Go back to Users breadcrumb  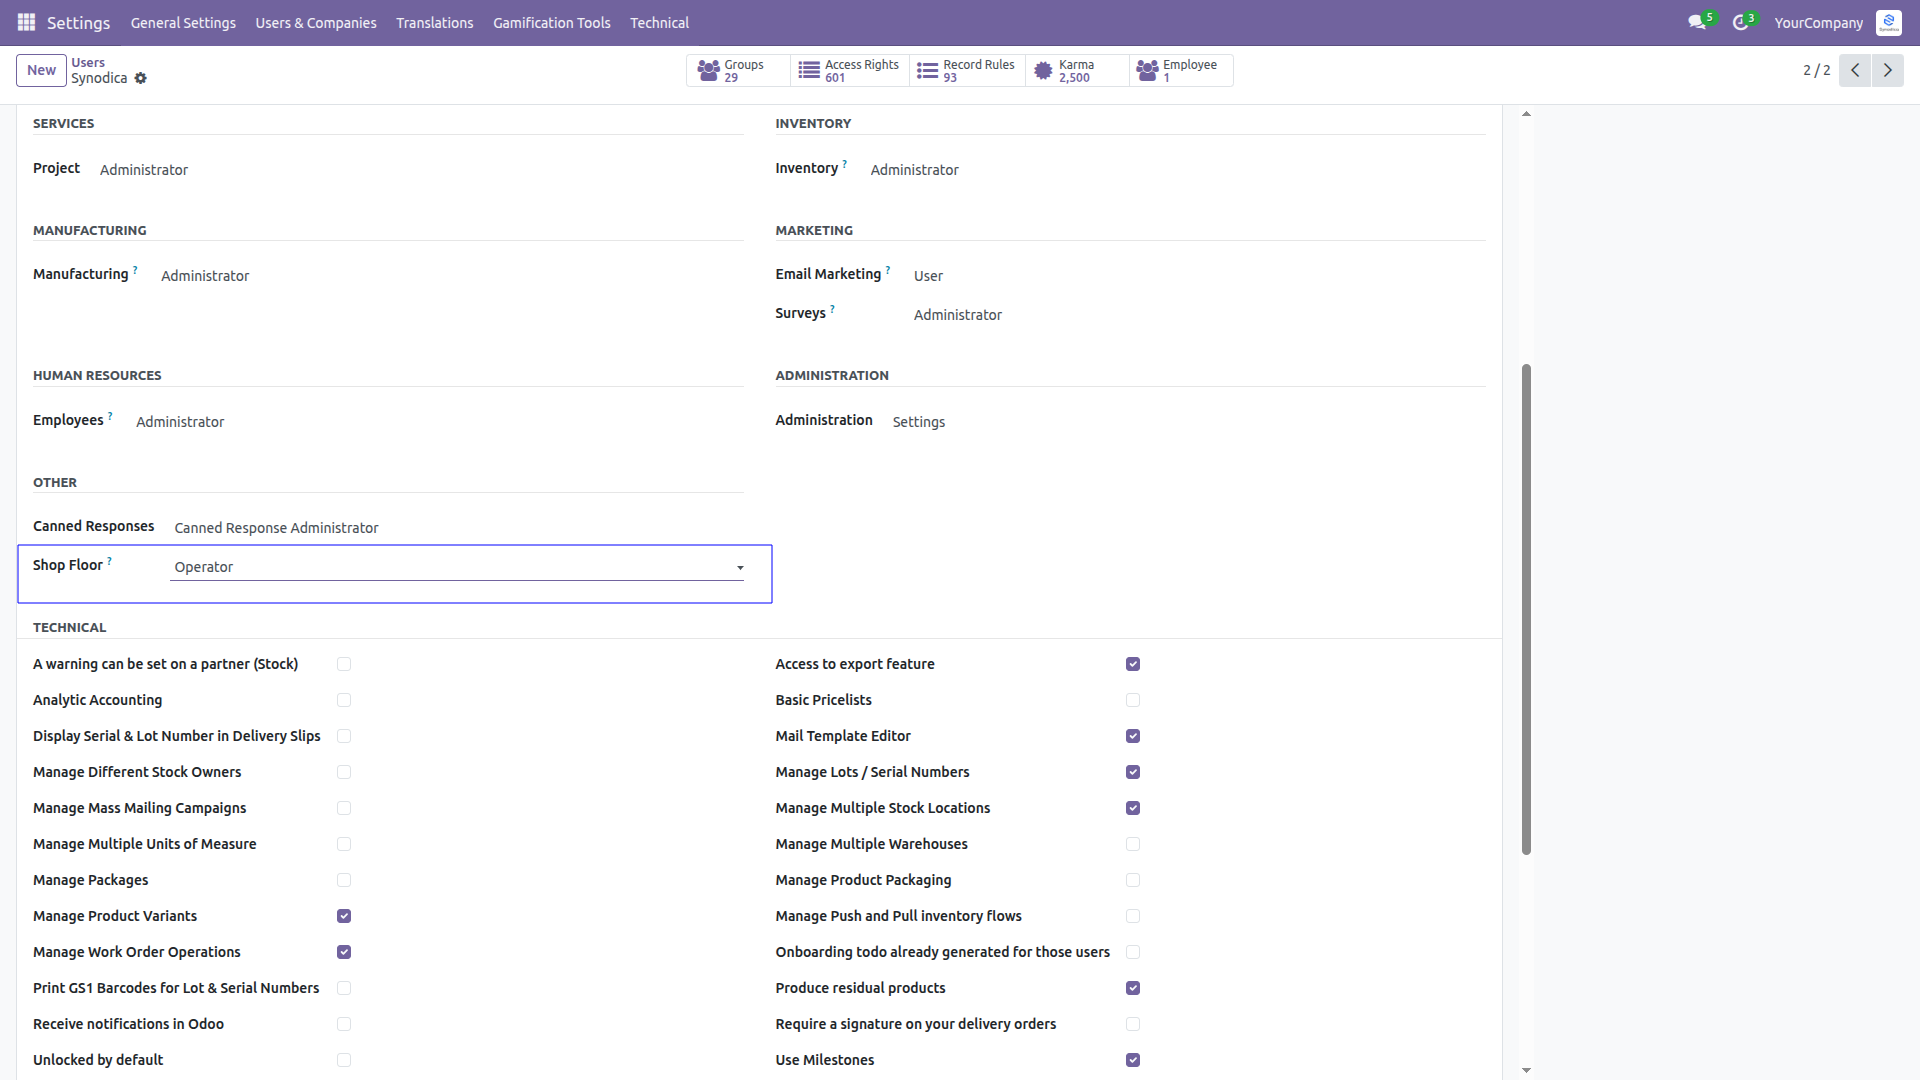(88, 62)
